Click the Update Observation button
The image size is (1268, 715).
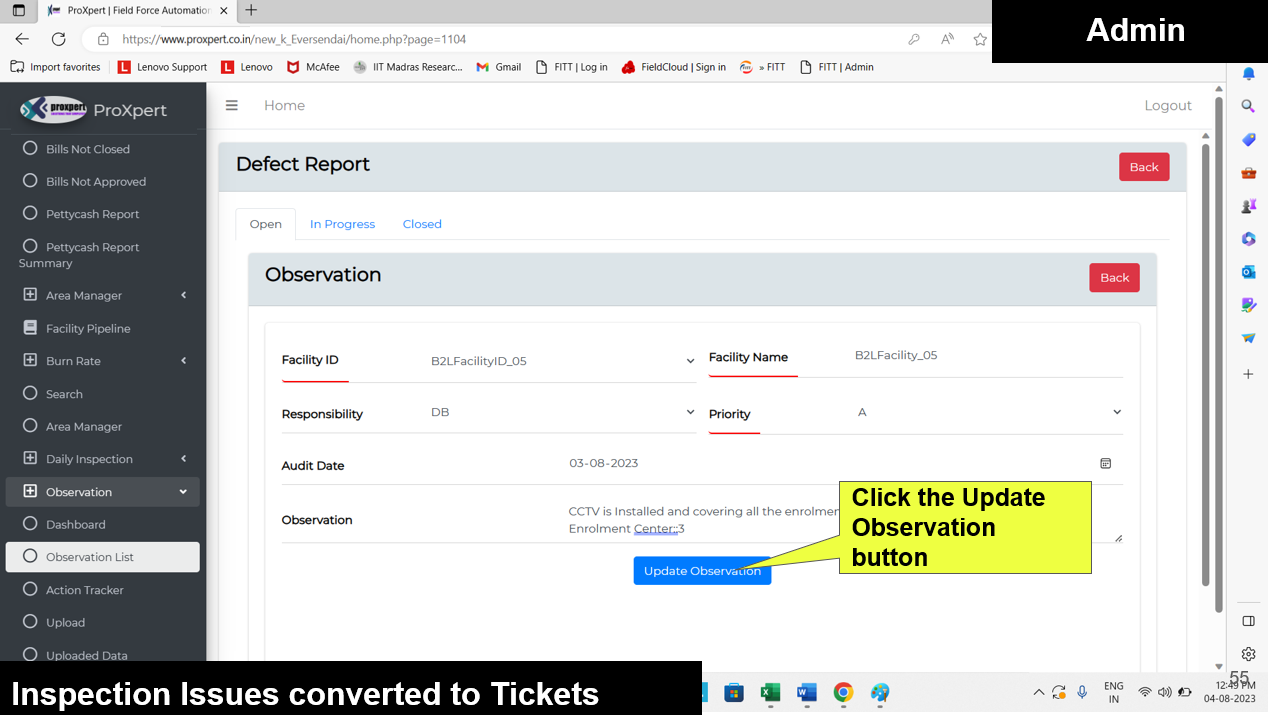point(701,571)
